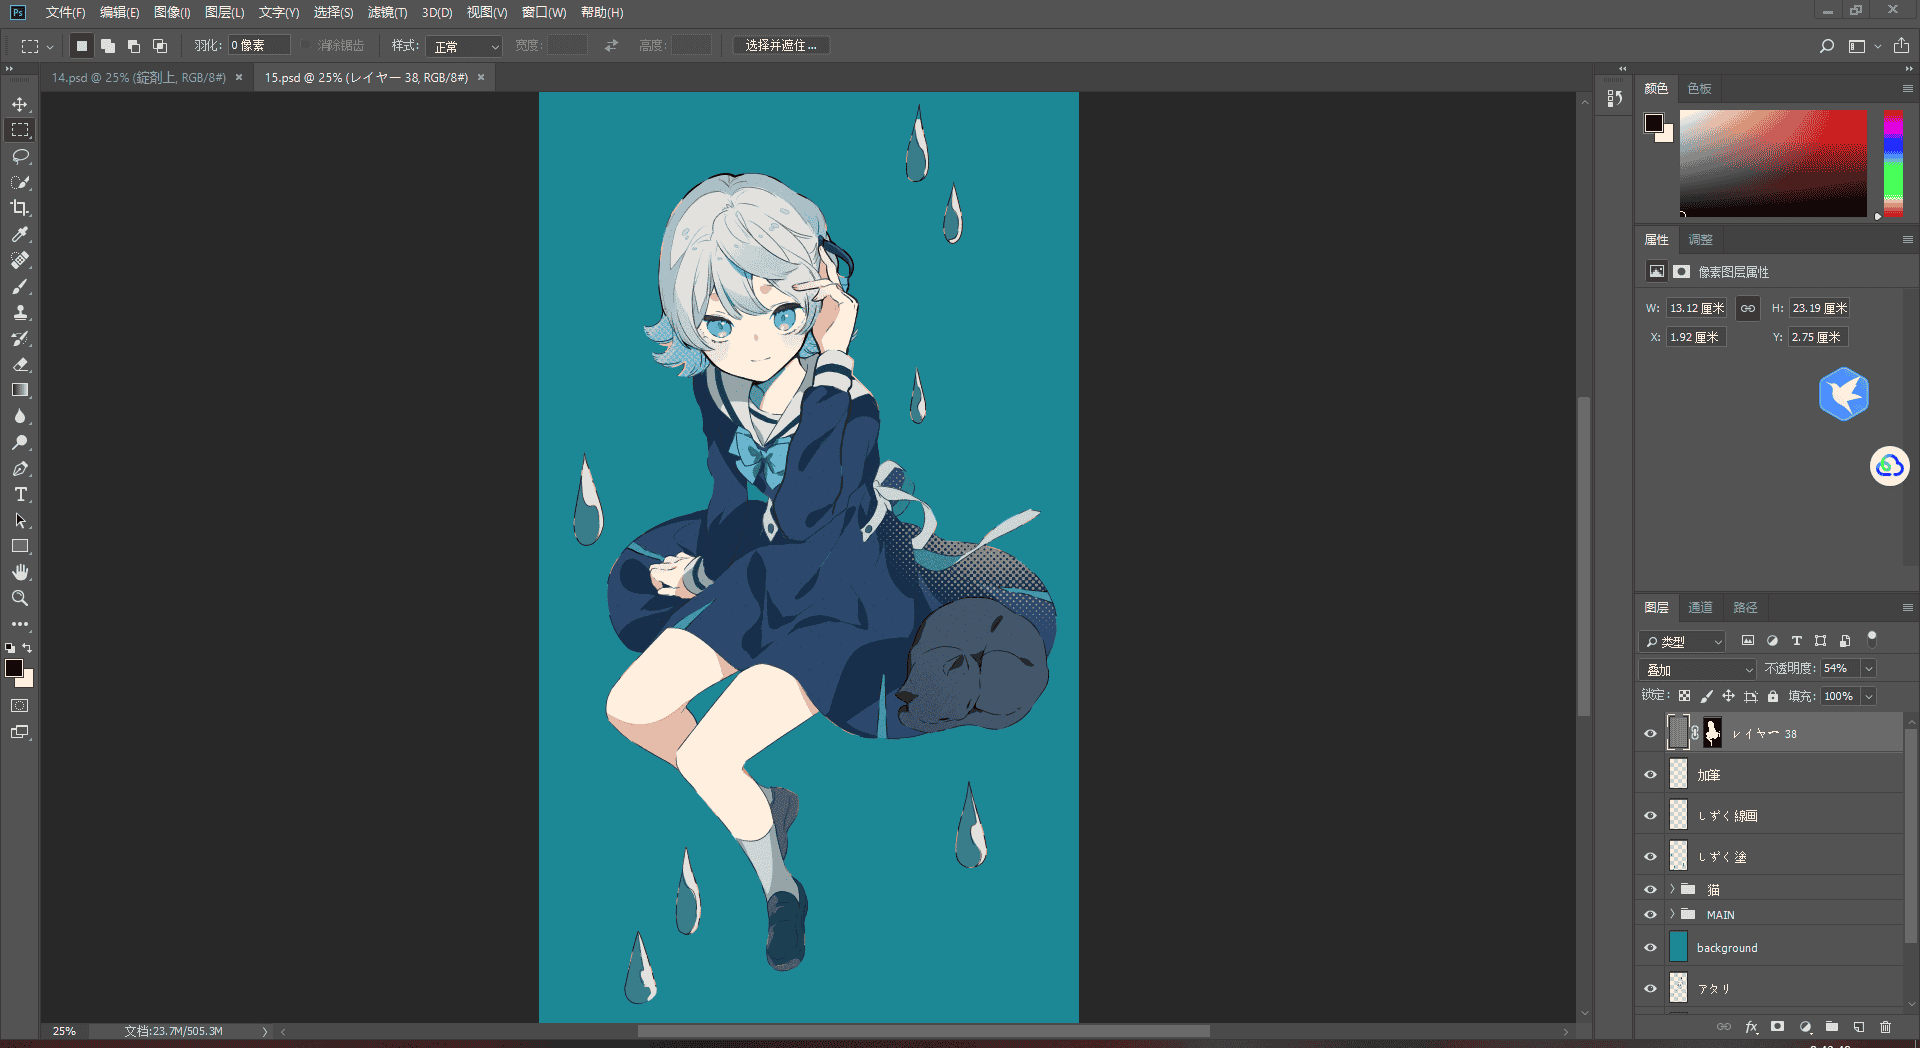Hide the 加筆 layer

pyautogui.click(x=1651, y=775)
